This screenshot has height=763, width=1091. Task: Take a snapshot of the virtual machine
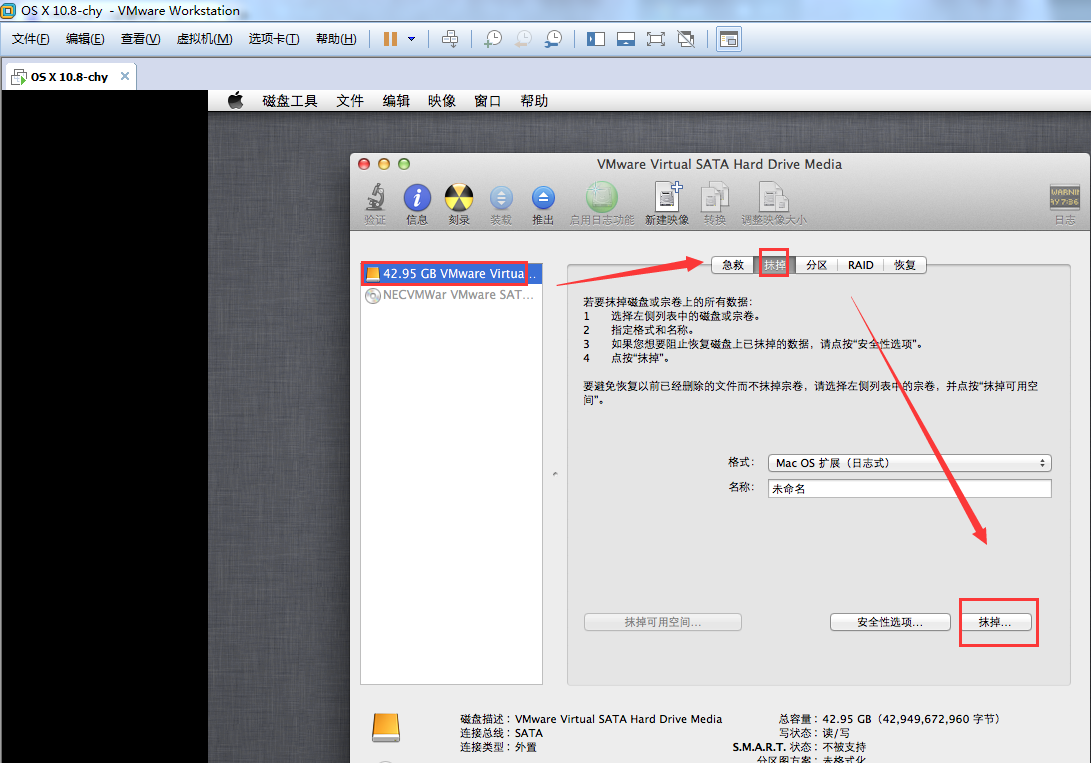click(x=493, y=39)
